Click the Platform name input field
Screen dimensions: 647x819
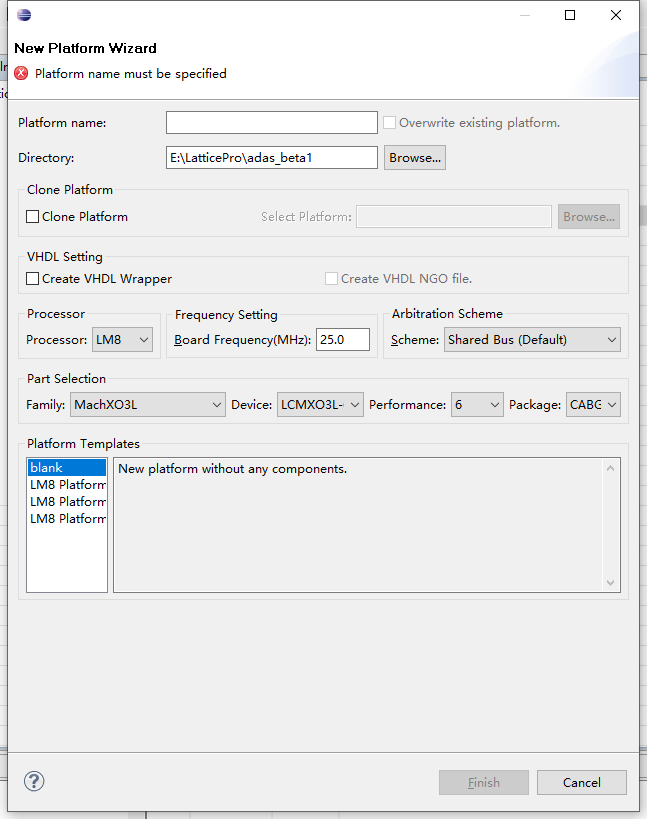coord(272,123)
